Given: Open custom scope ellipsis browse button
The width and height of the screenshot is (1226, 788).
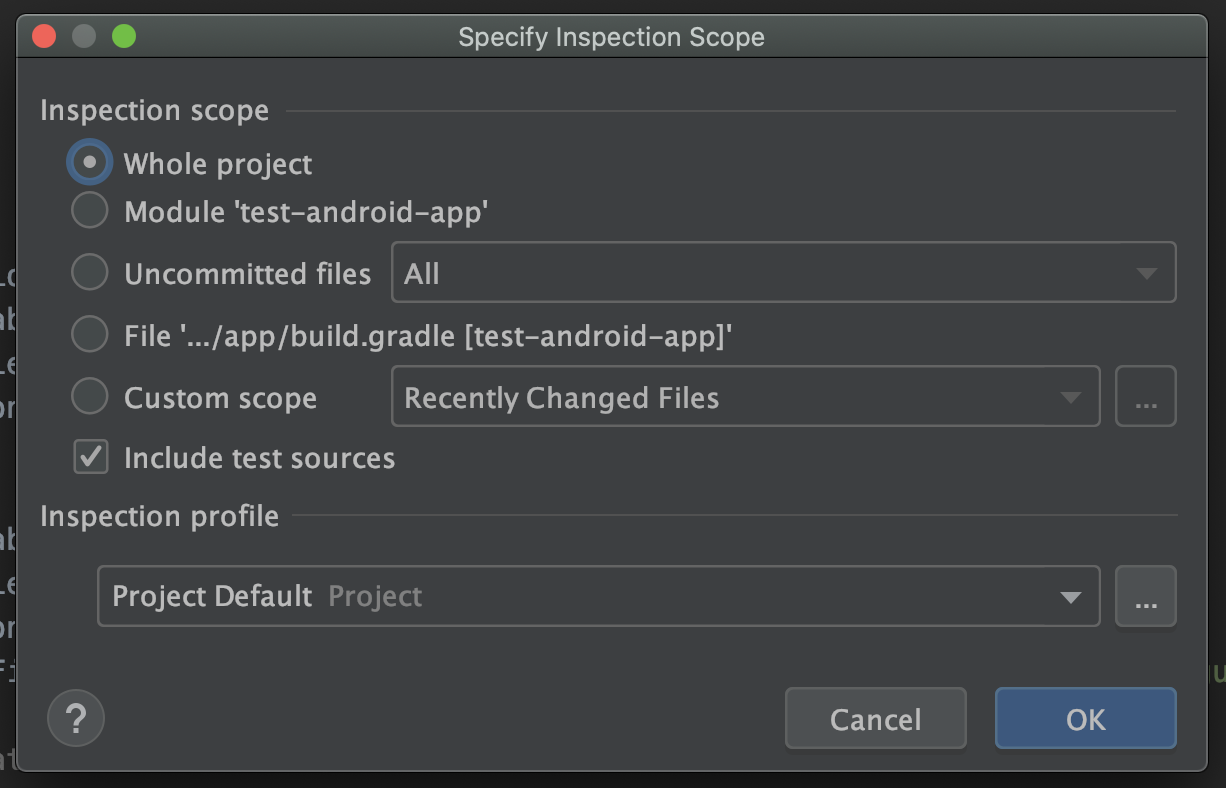Looking at the screenshot, I should pos(1145,397).
